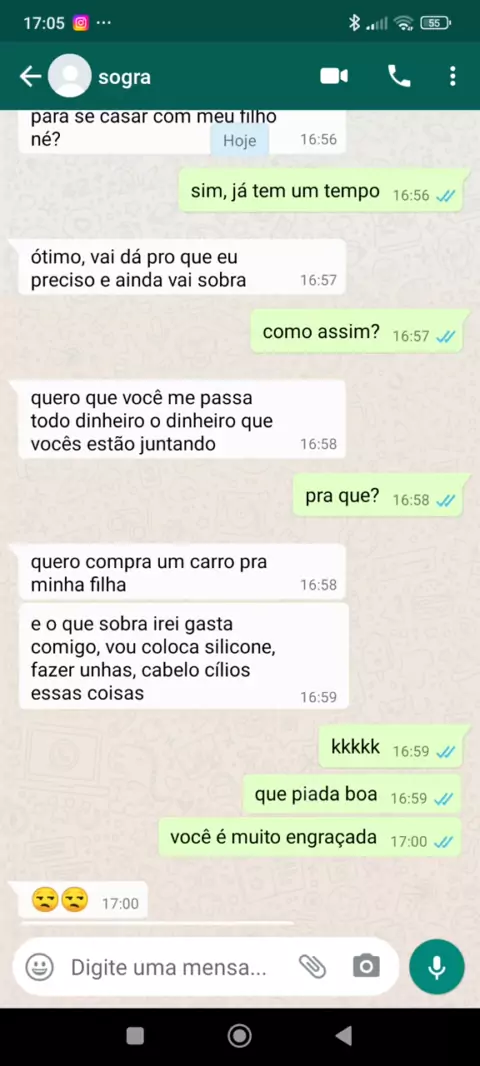Tap the paperclip attachment icon
This screenshot has height=1066, width=480.
tap(313, 966)
